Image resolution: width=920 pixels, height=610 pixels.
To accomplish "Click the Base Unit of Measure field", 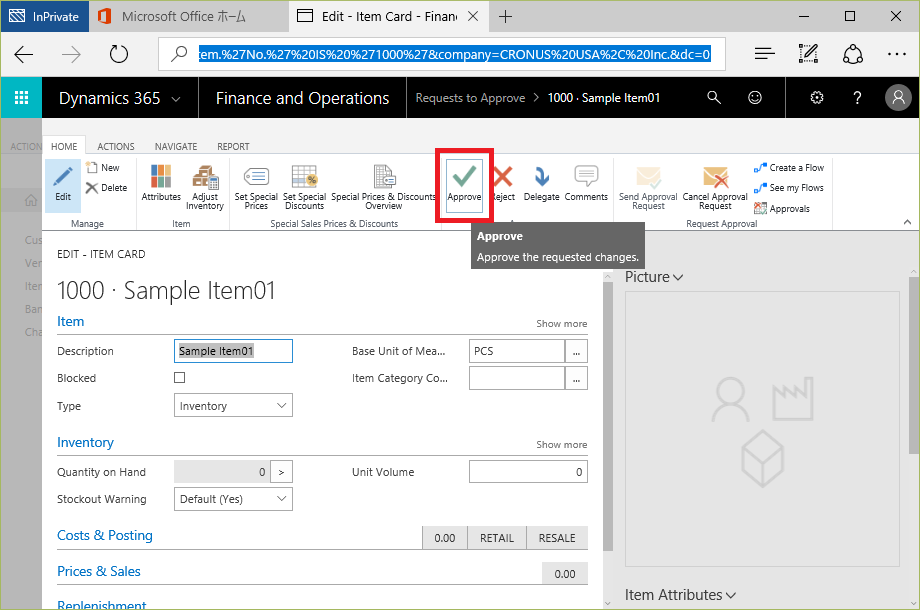I will pyautogui.click(x=517, y=351).
